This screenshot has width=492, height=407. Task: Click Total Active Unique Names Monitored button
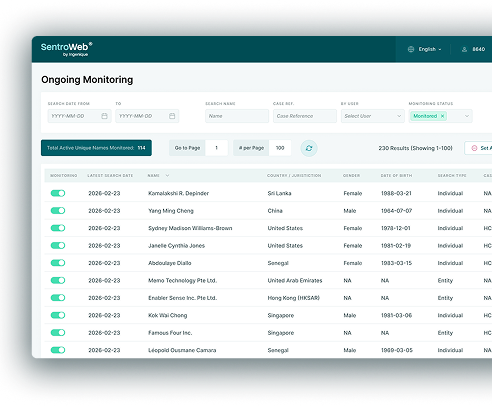pyautogui.click(x=96, y=148)
